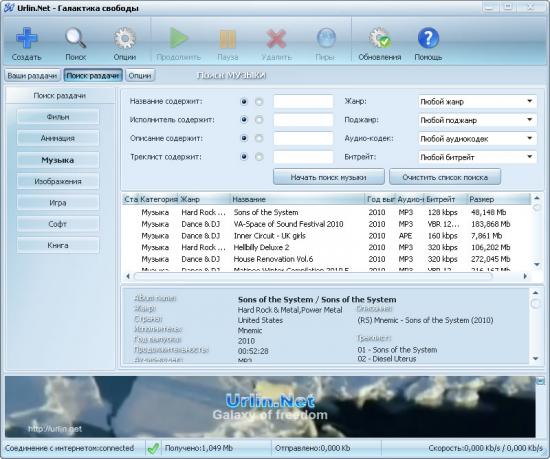Open the Аудио-кодек dropdown
550x459 pixels.
[477, 139]
